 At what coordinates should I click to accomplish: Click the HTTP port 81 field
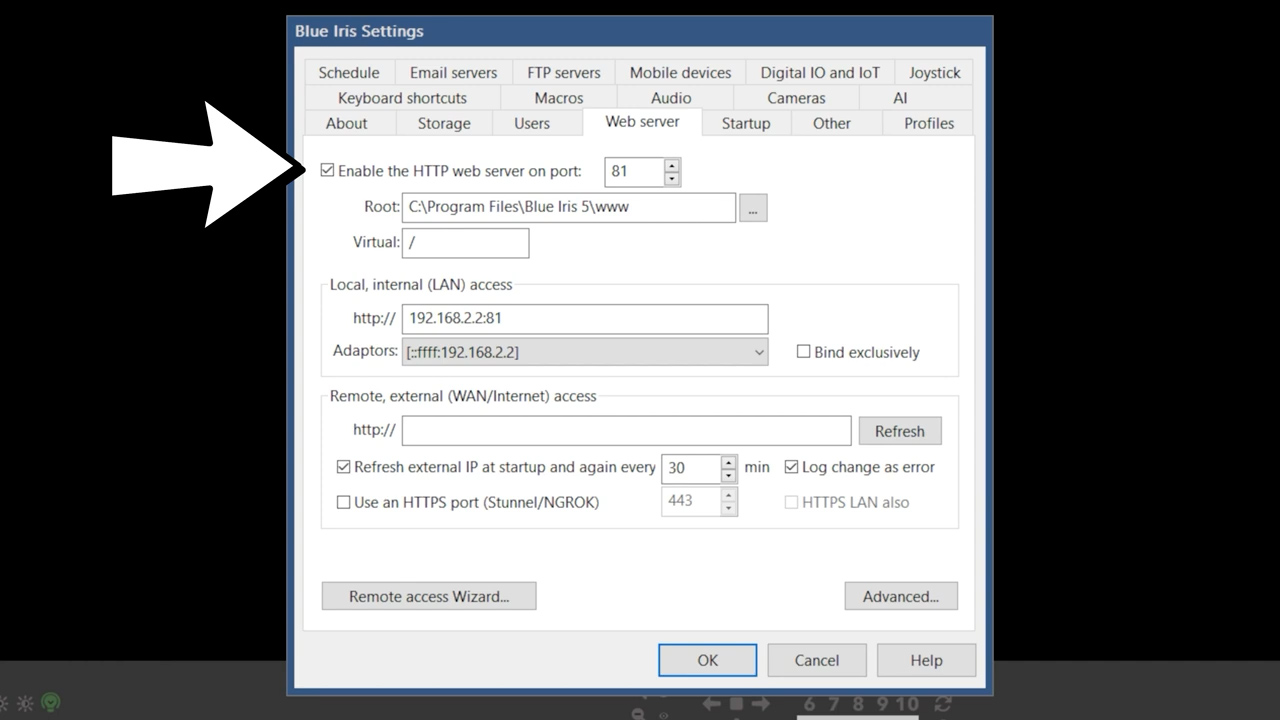coord(634,172)
